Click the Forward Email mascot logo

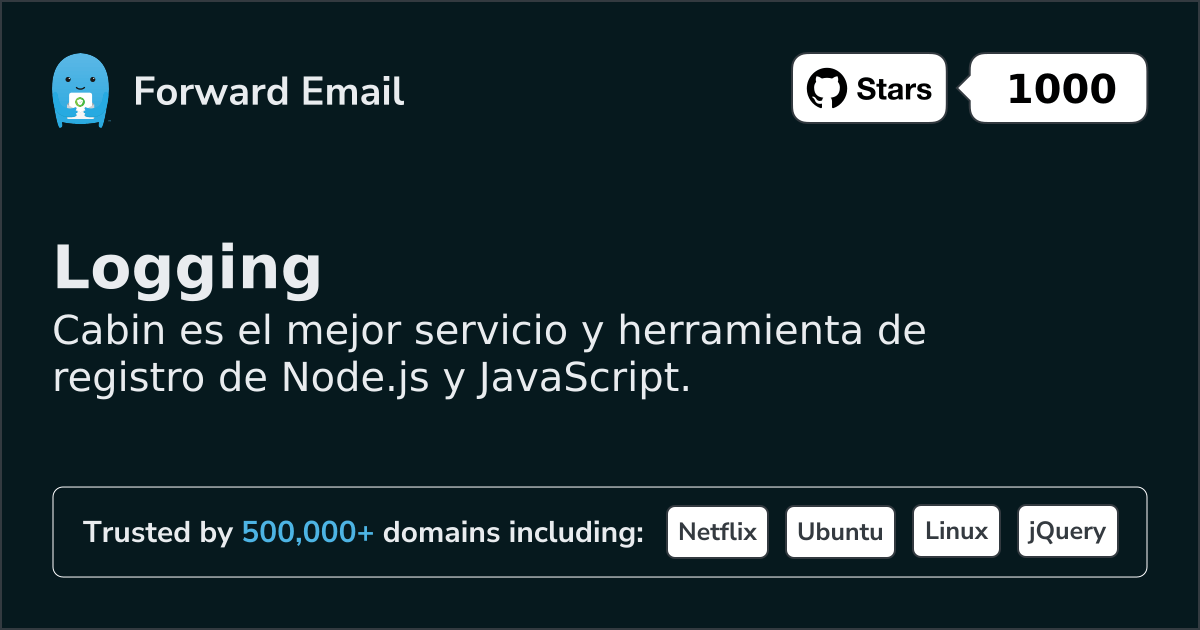tap(79, 91)
